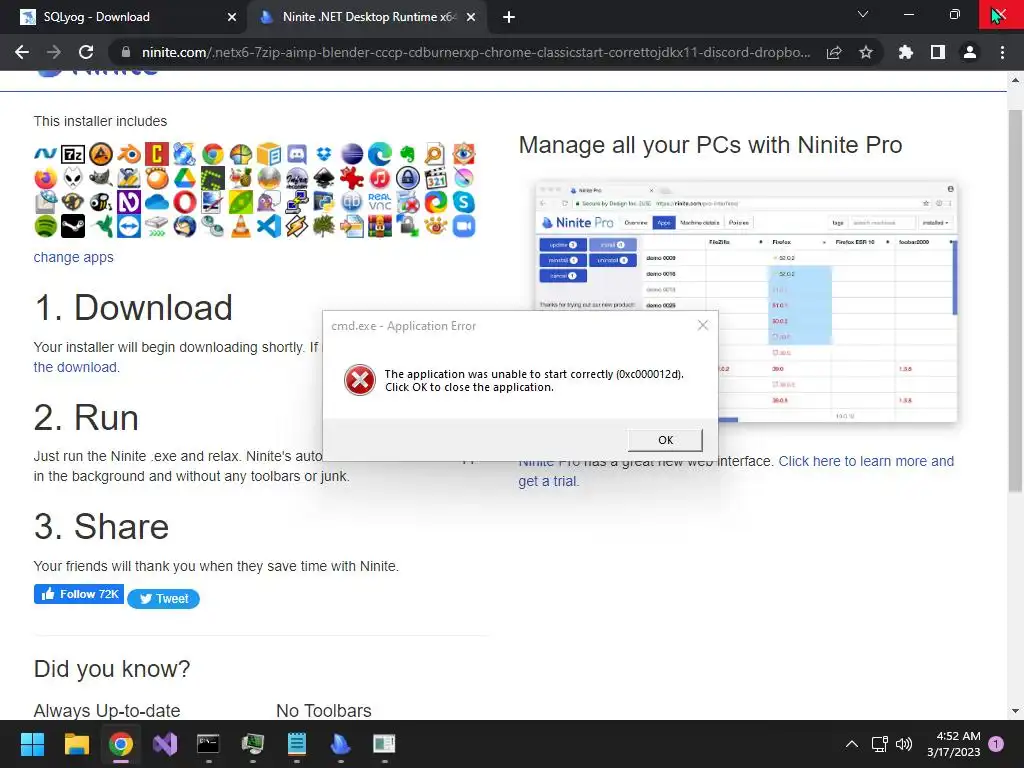Click the Spotify app icon
Image resolution: width=1024 pixels, height=768 pixels.
[46, 225]
